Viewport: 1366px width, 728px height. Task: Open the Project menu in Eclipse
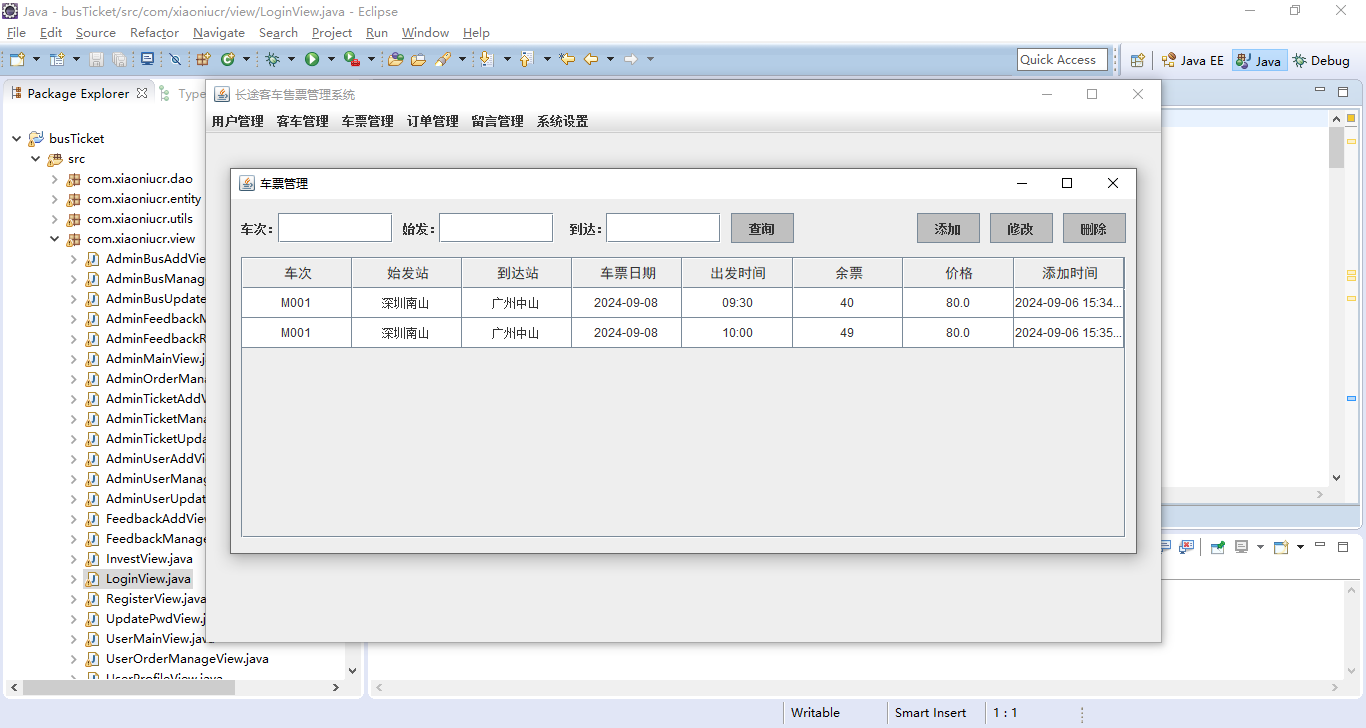click(x=332, y=33)
